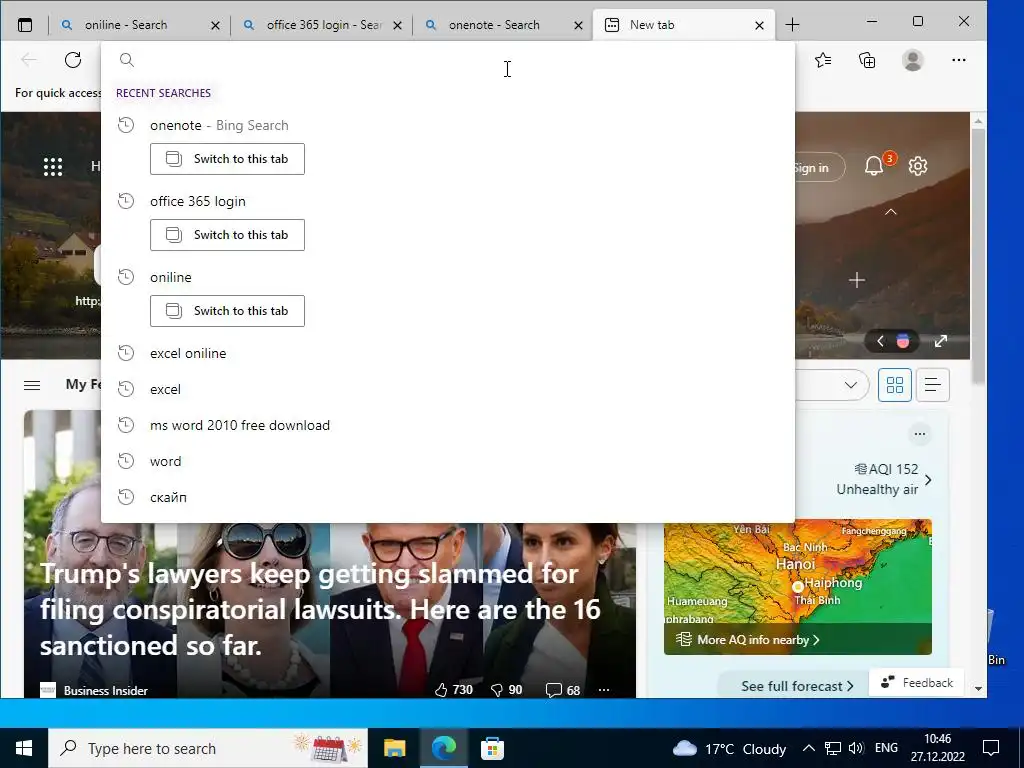Click Switch to this tab under office 365 login
The image size is (1024, 768).
click(x=227, y=234)
